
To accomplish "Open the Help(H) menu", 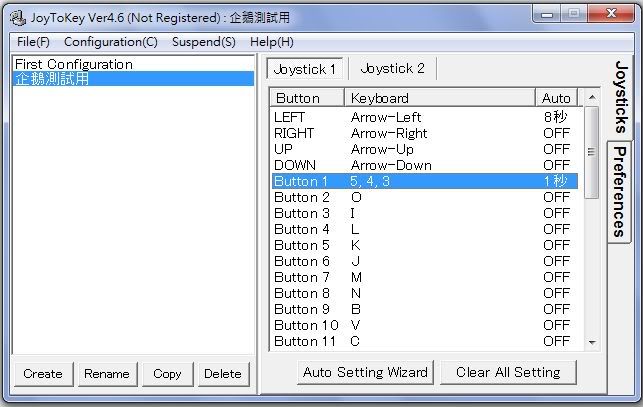I will pos(272,42).
